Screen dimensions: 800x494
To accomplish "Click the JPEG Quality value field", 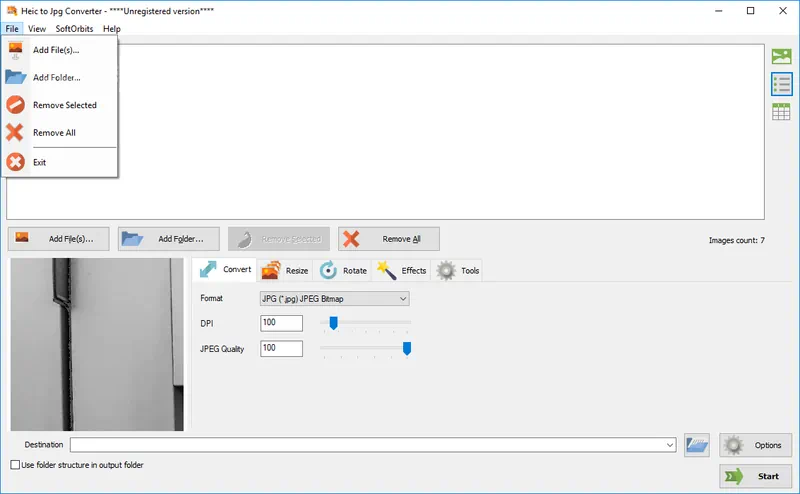I will (x=281, y=348).
